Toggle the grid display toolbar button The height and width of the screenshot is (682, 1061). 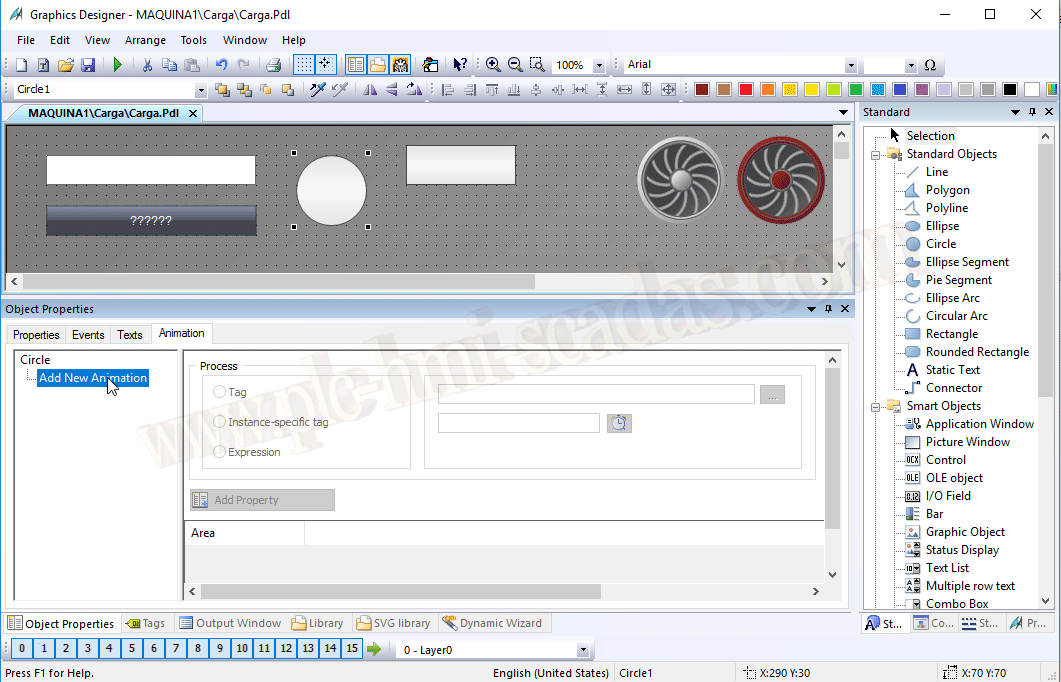(x=303, y=65)
